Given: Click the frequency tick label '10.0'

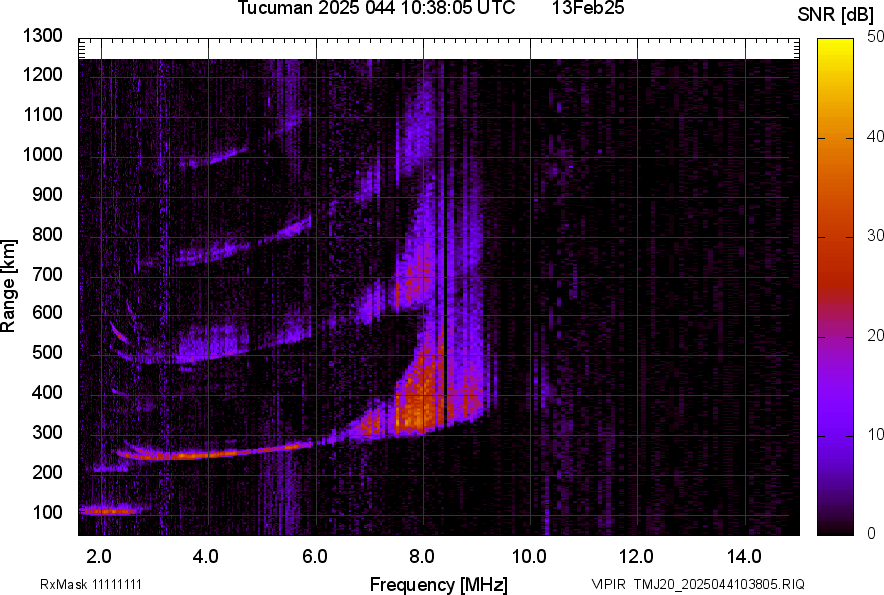Looking at the screenshot, I should [529, 557].
